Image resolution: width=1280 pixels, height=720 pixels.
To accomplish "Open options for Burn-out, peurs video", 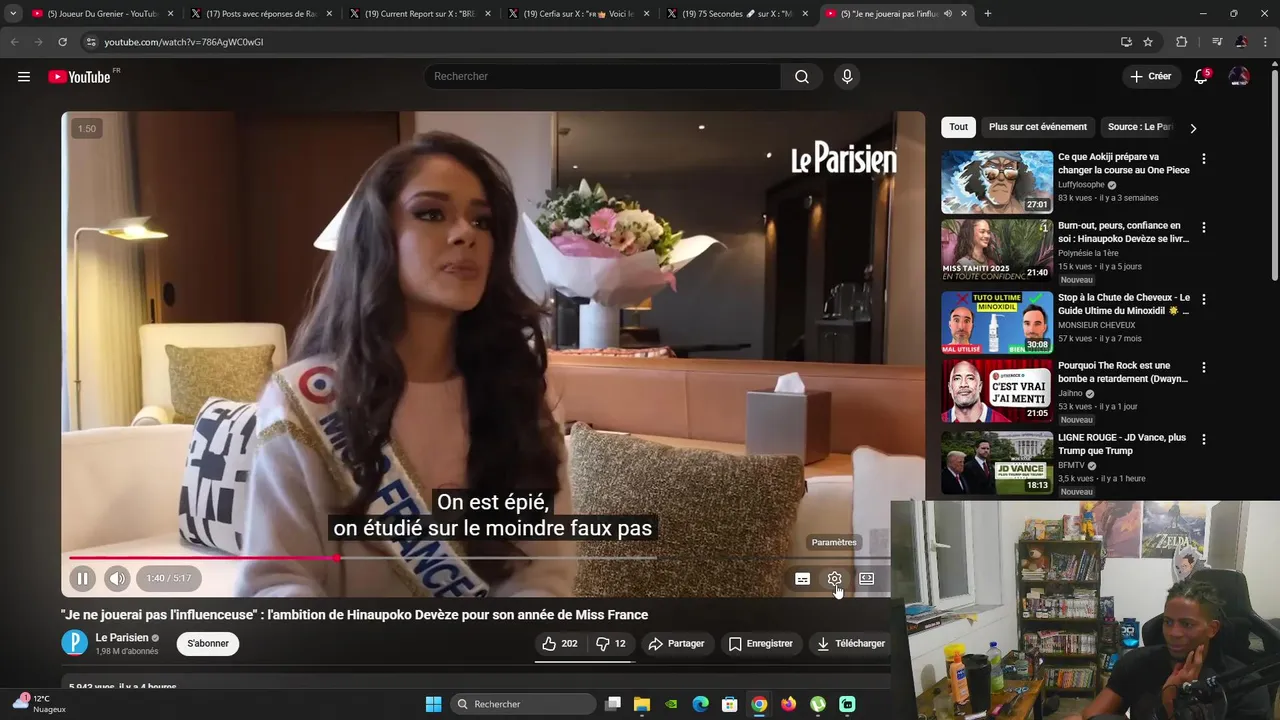I will coord(1203,228).
